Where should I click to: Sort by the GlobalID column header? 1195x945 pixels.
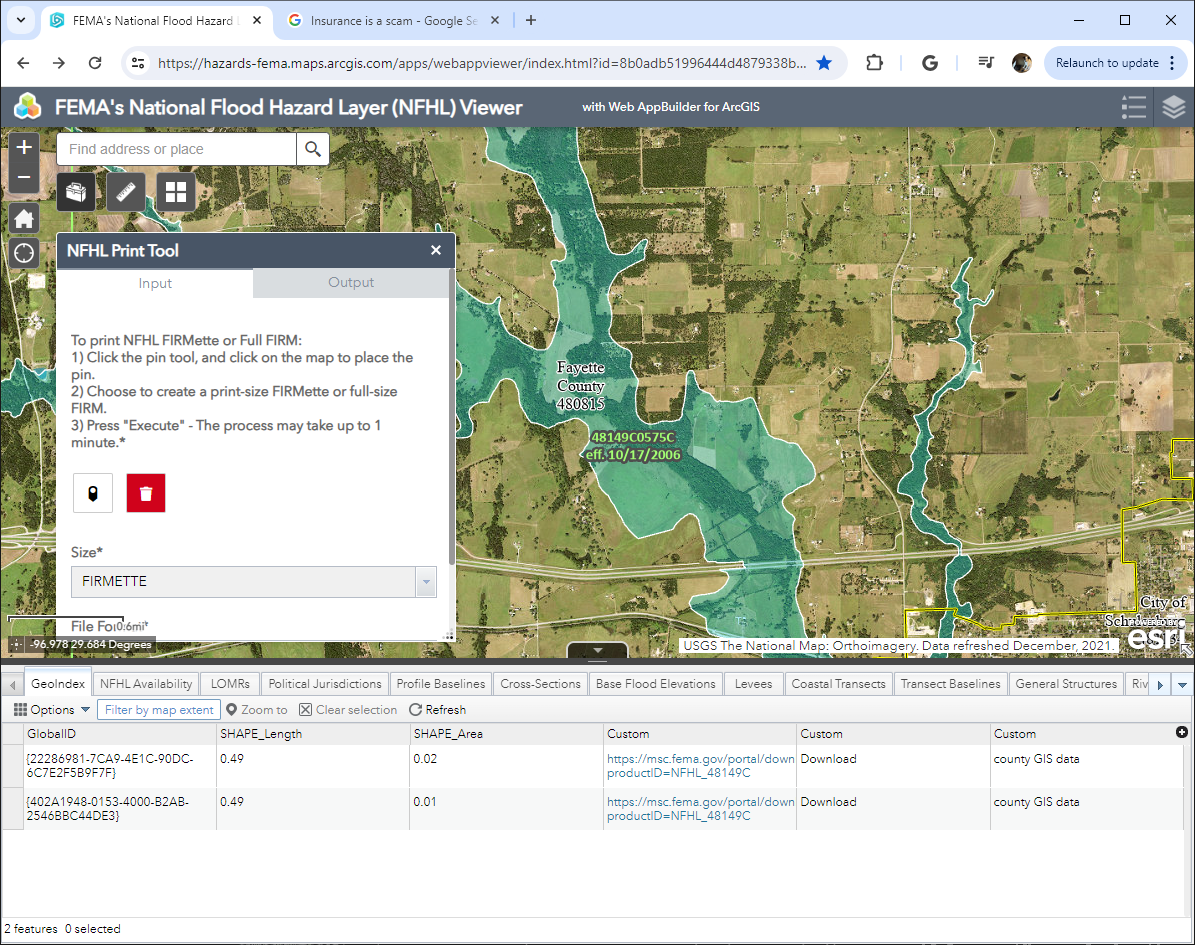pyautogui.click(x=120, y=734)
